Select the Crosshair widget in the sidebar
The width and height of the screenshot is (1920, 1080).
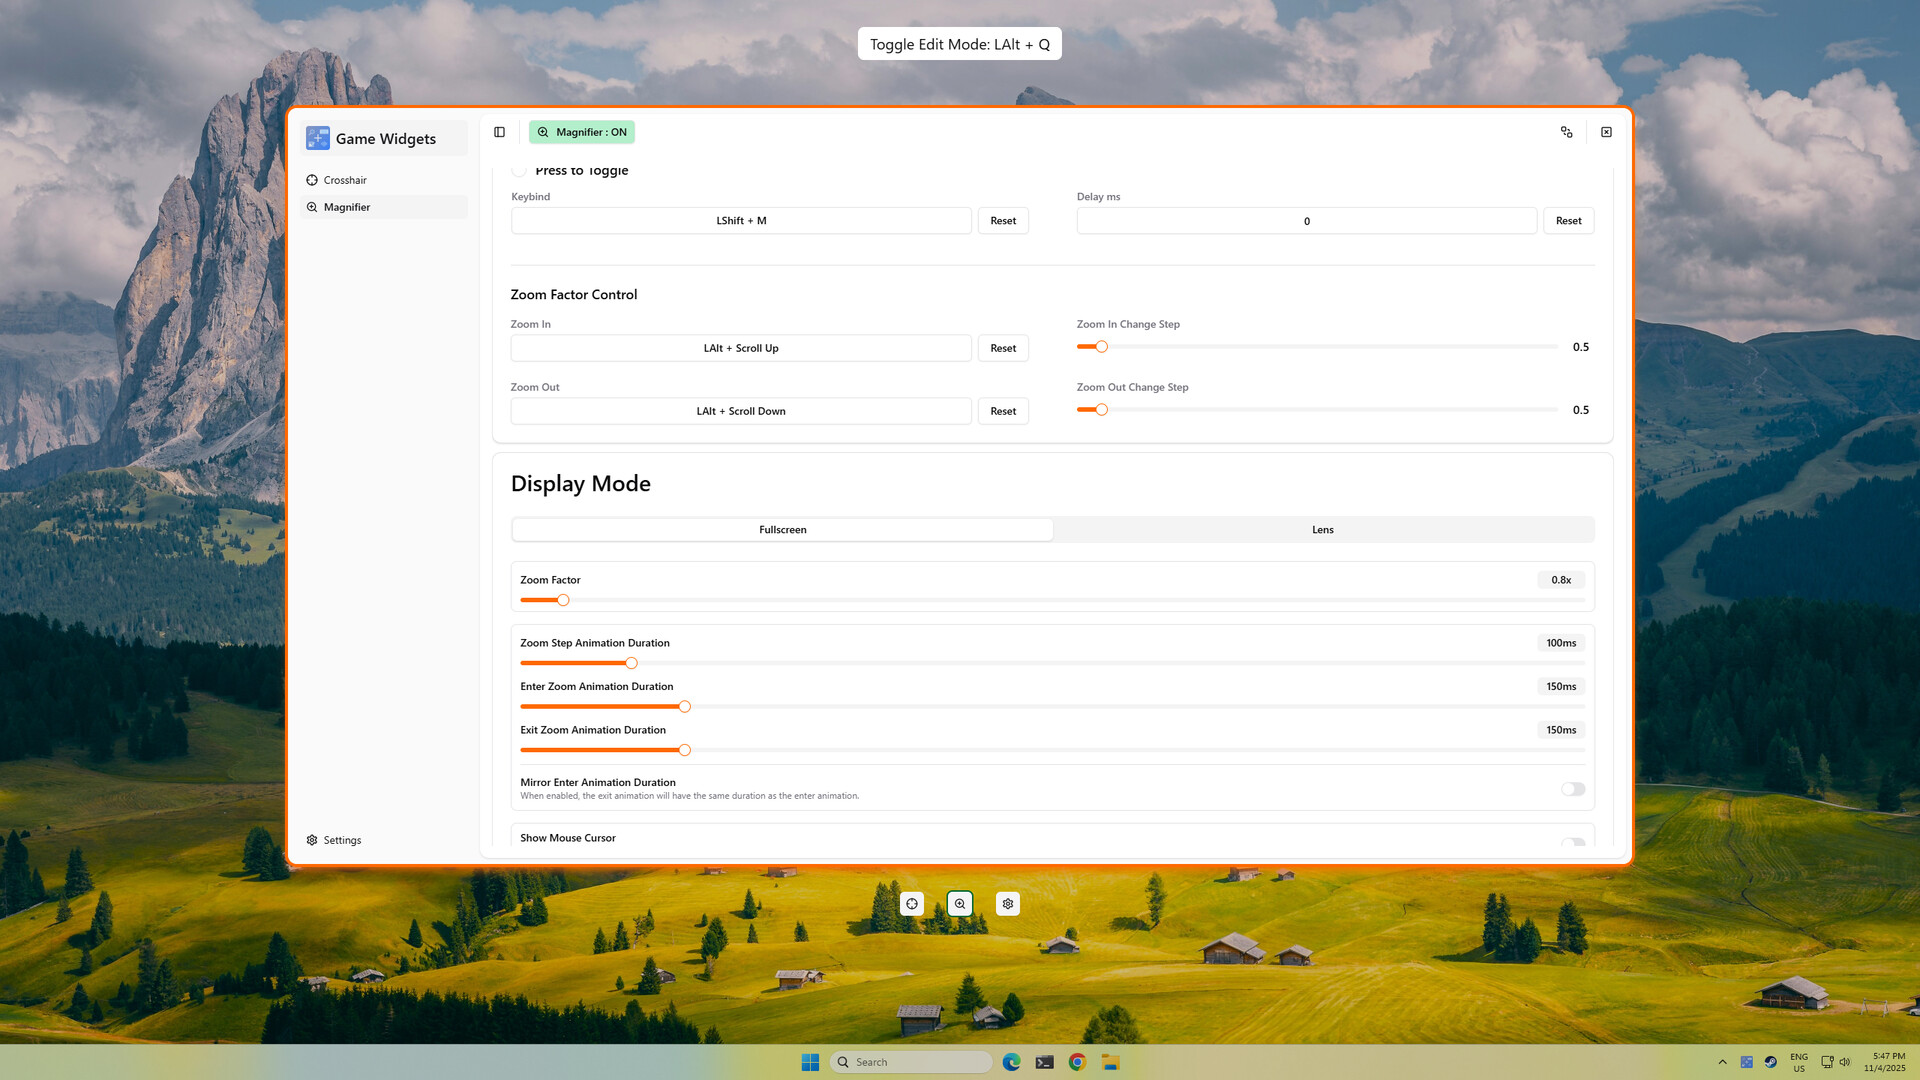[345, 180]
